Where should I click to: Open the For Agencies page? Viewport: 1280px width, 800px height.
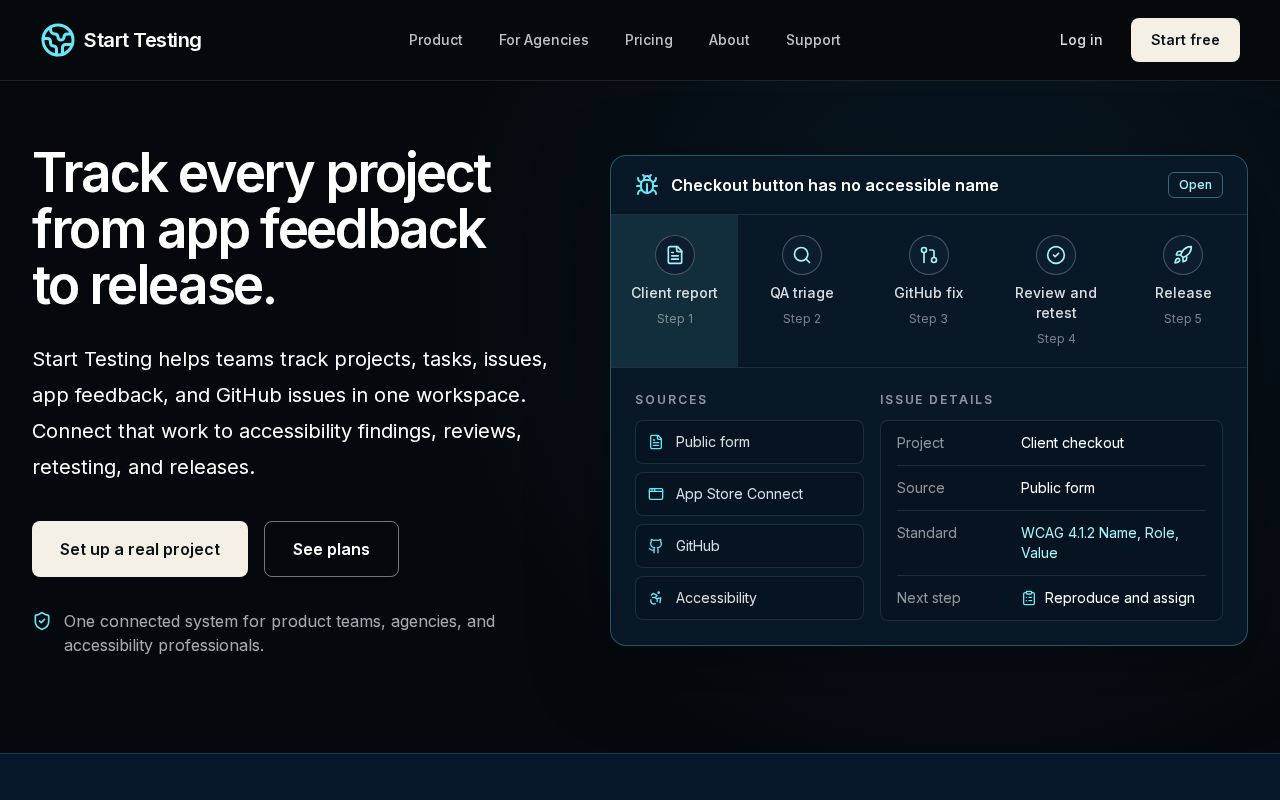[544, 40]
